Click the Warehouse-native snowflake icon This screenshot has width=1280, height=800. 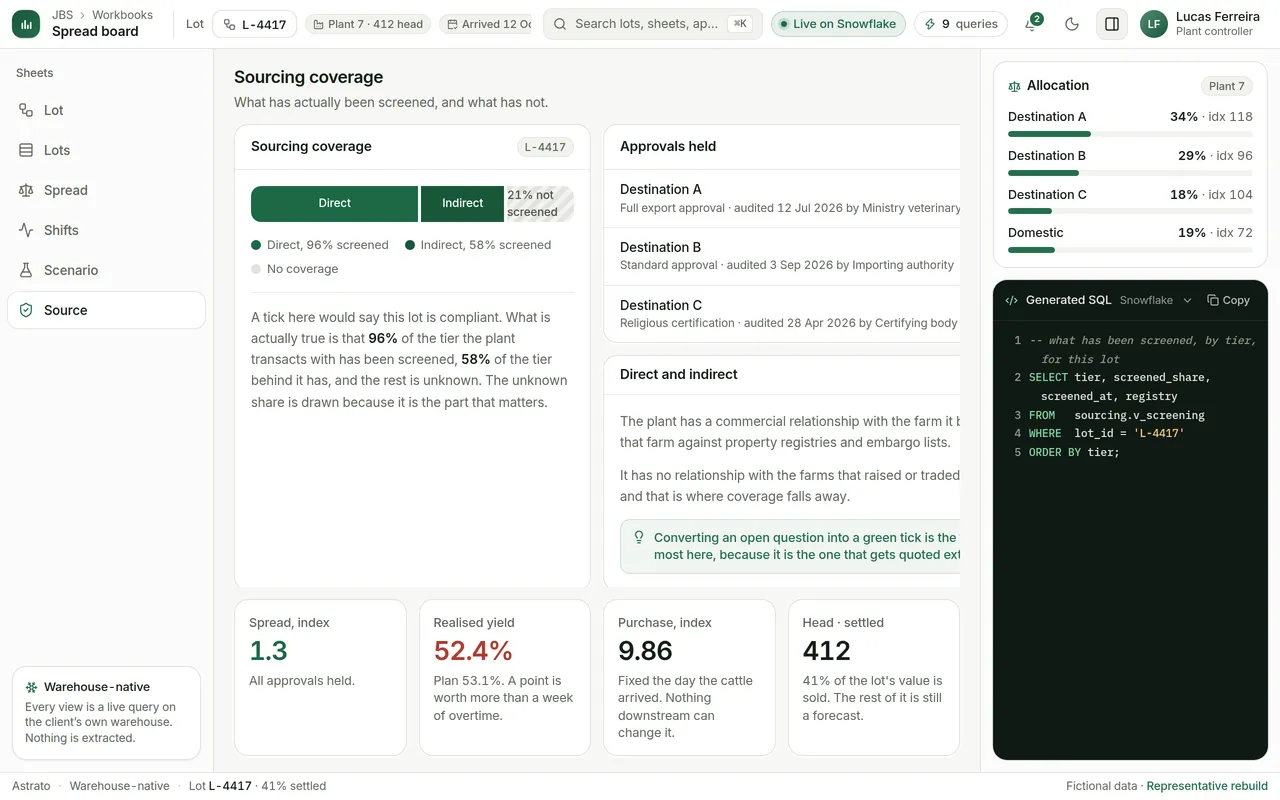click(32, 687)
